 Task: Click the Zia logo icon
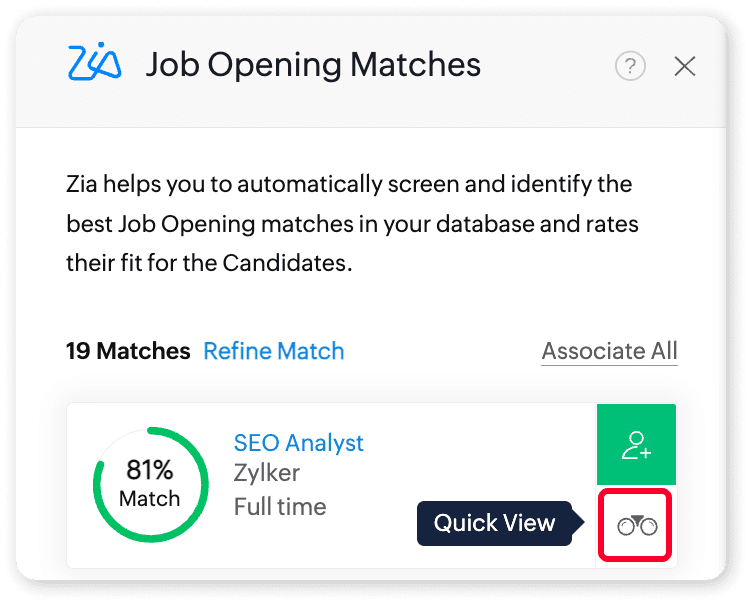pyautogui.click(x=94, y=63)
